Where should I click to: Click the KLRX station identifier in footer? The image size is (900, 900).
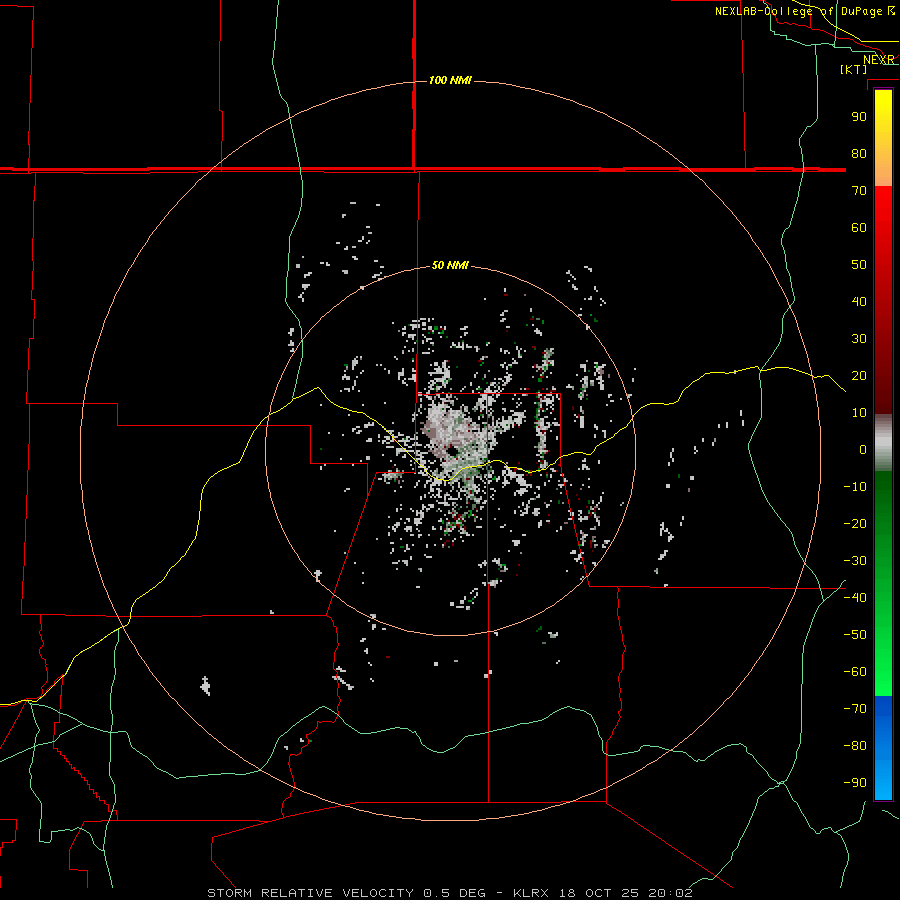coord(530,893)
